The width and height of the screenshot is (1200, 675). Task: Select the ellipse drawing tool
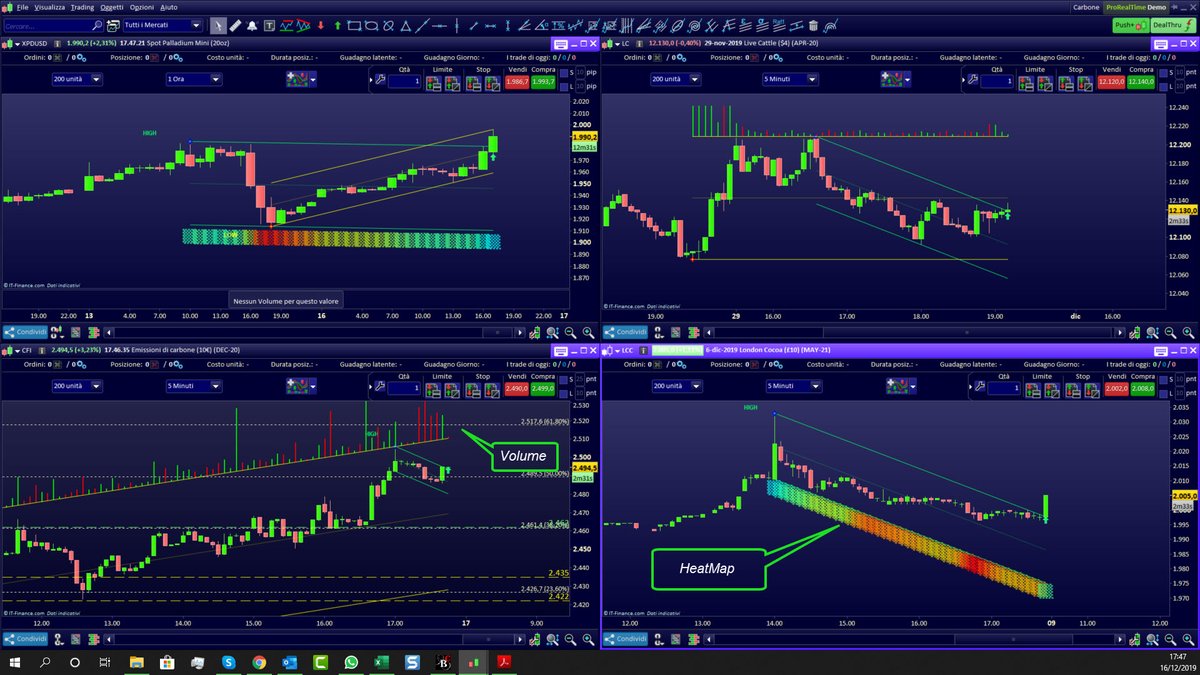(371, 25)
